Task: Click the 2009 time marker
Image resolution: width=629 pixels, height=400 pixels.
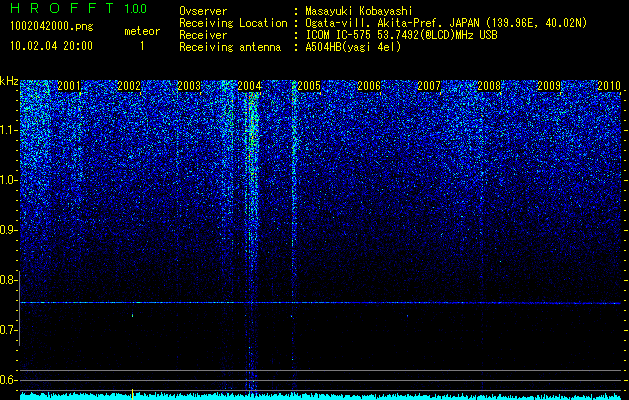Action: click(x=549, y=85)
